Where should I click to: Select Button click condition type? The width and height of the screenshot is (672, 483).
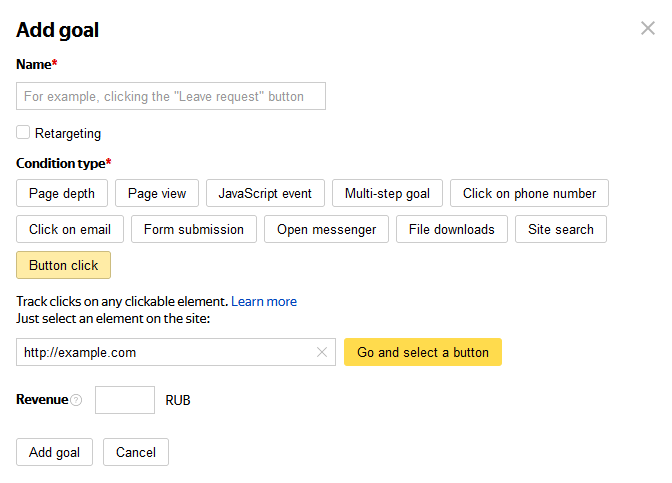(x=64, y=265)
